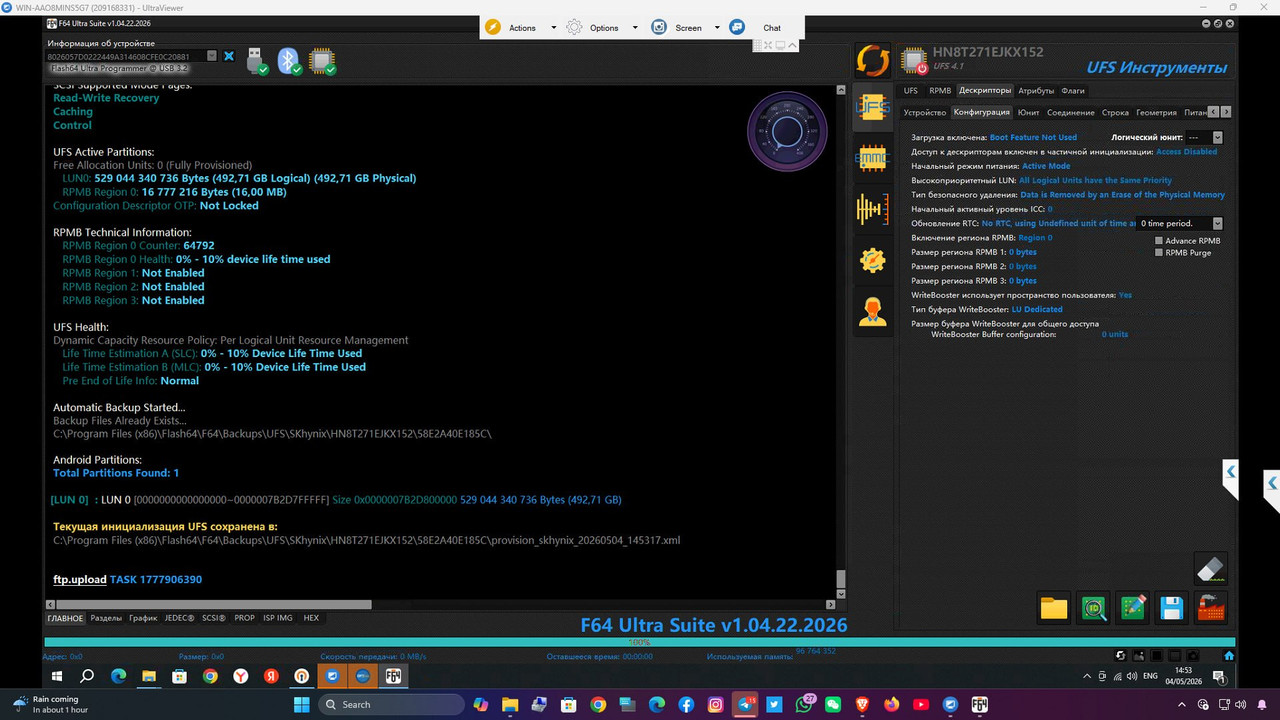Open the waveform signal sidebar icon

tap(873, 209)
